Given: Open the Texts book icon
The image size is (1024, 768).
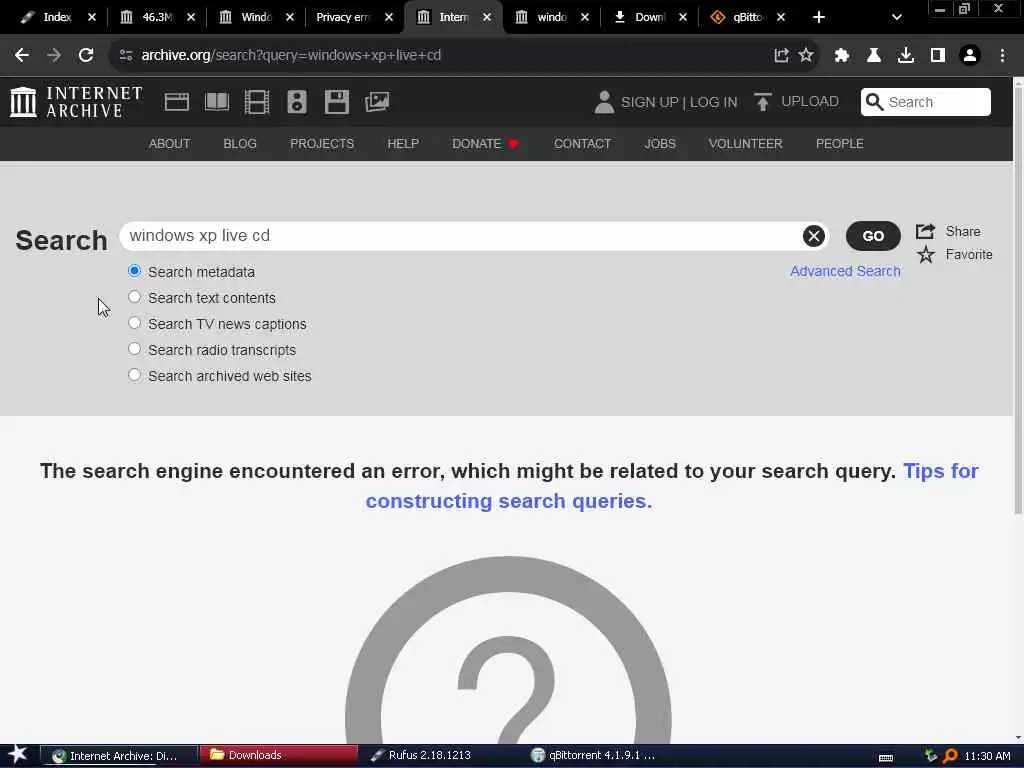Looking at the screenshot, I should pyautogui.click(x=217, y=102).
